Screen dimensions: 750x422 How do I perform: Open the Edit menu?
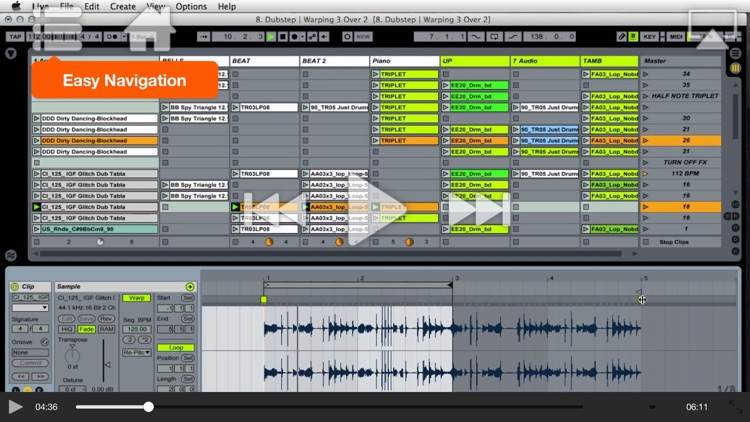tap(91, 7)
